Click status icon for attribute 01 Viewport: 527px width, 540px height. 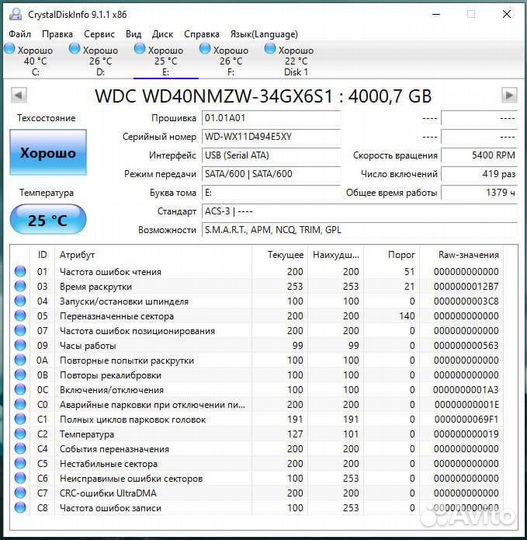click(x=20, y=271)
